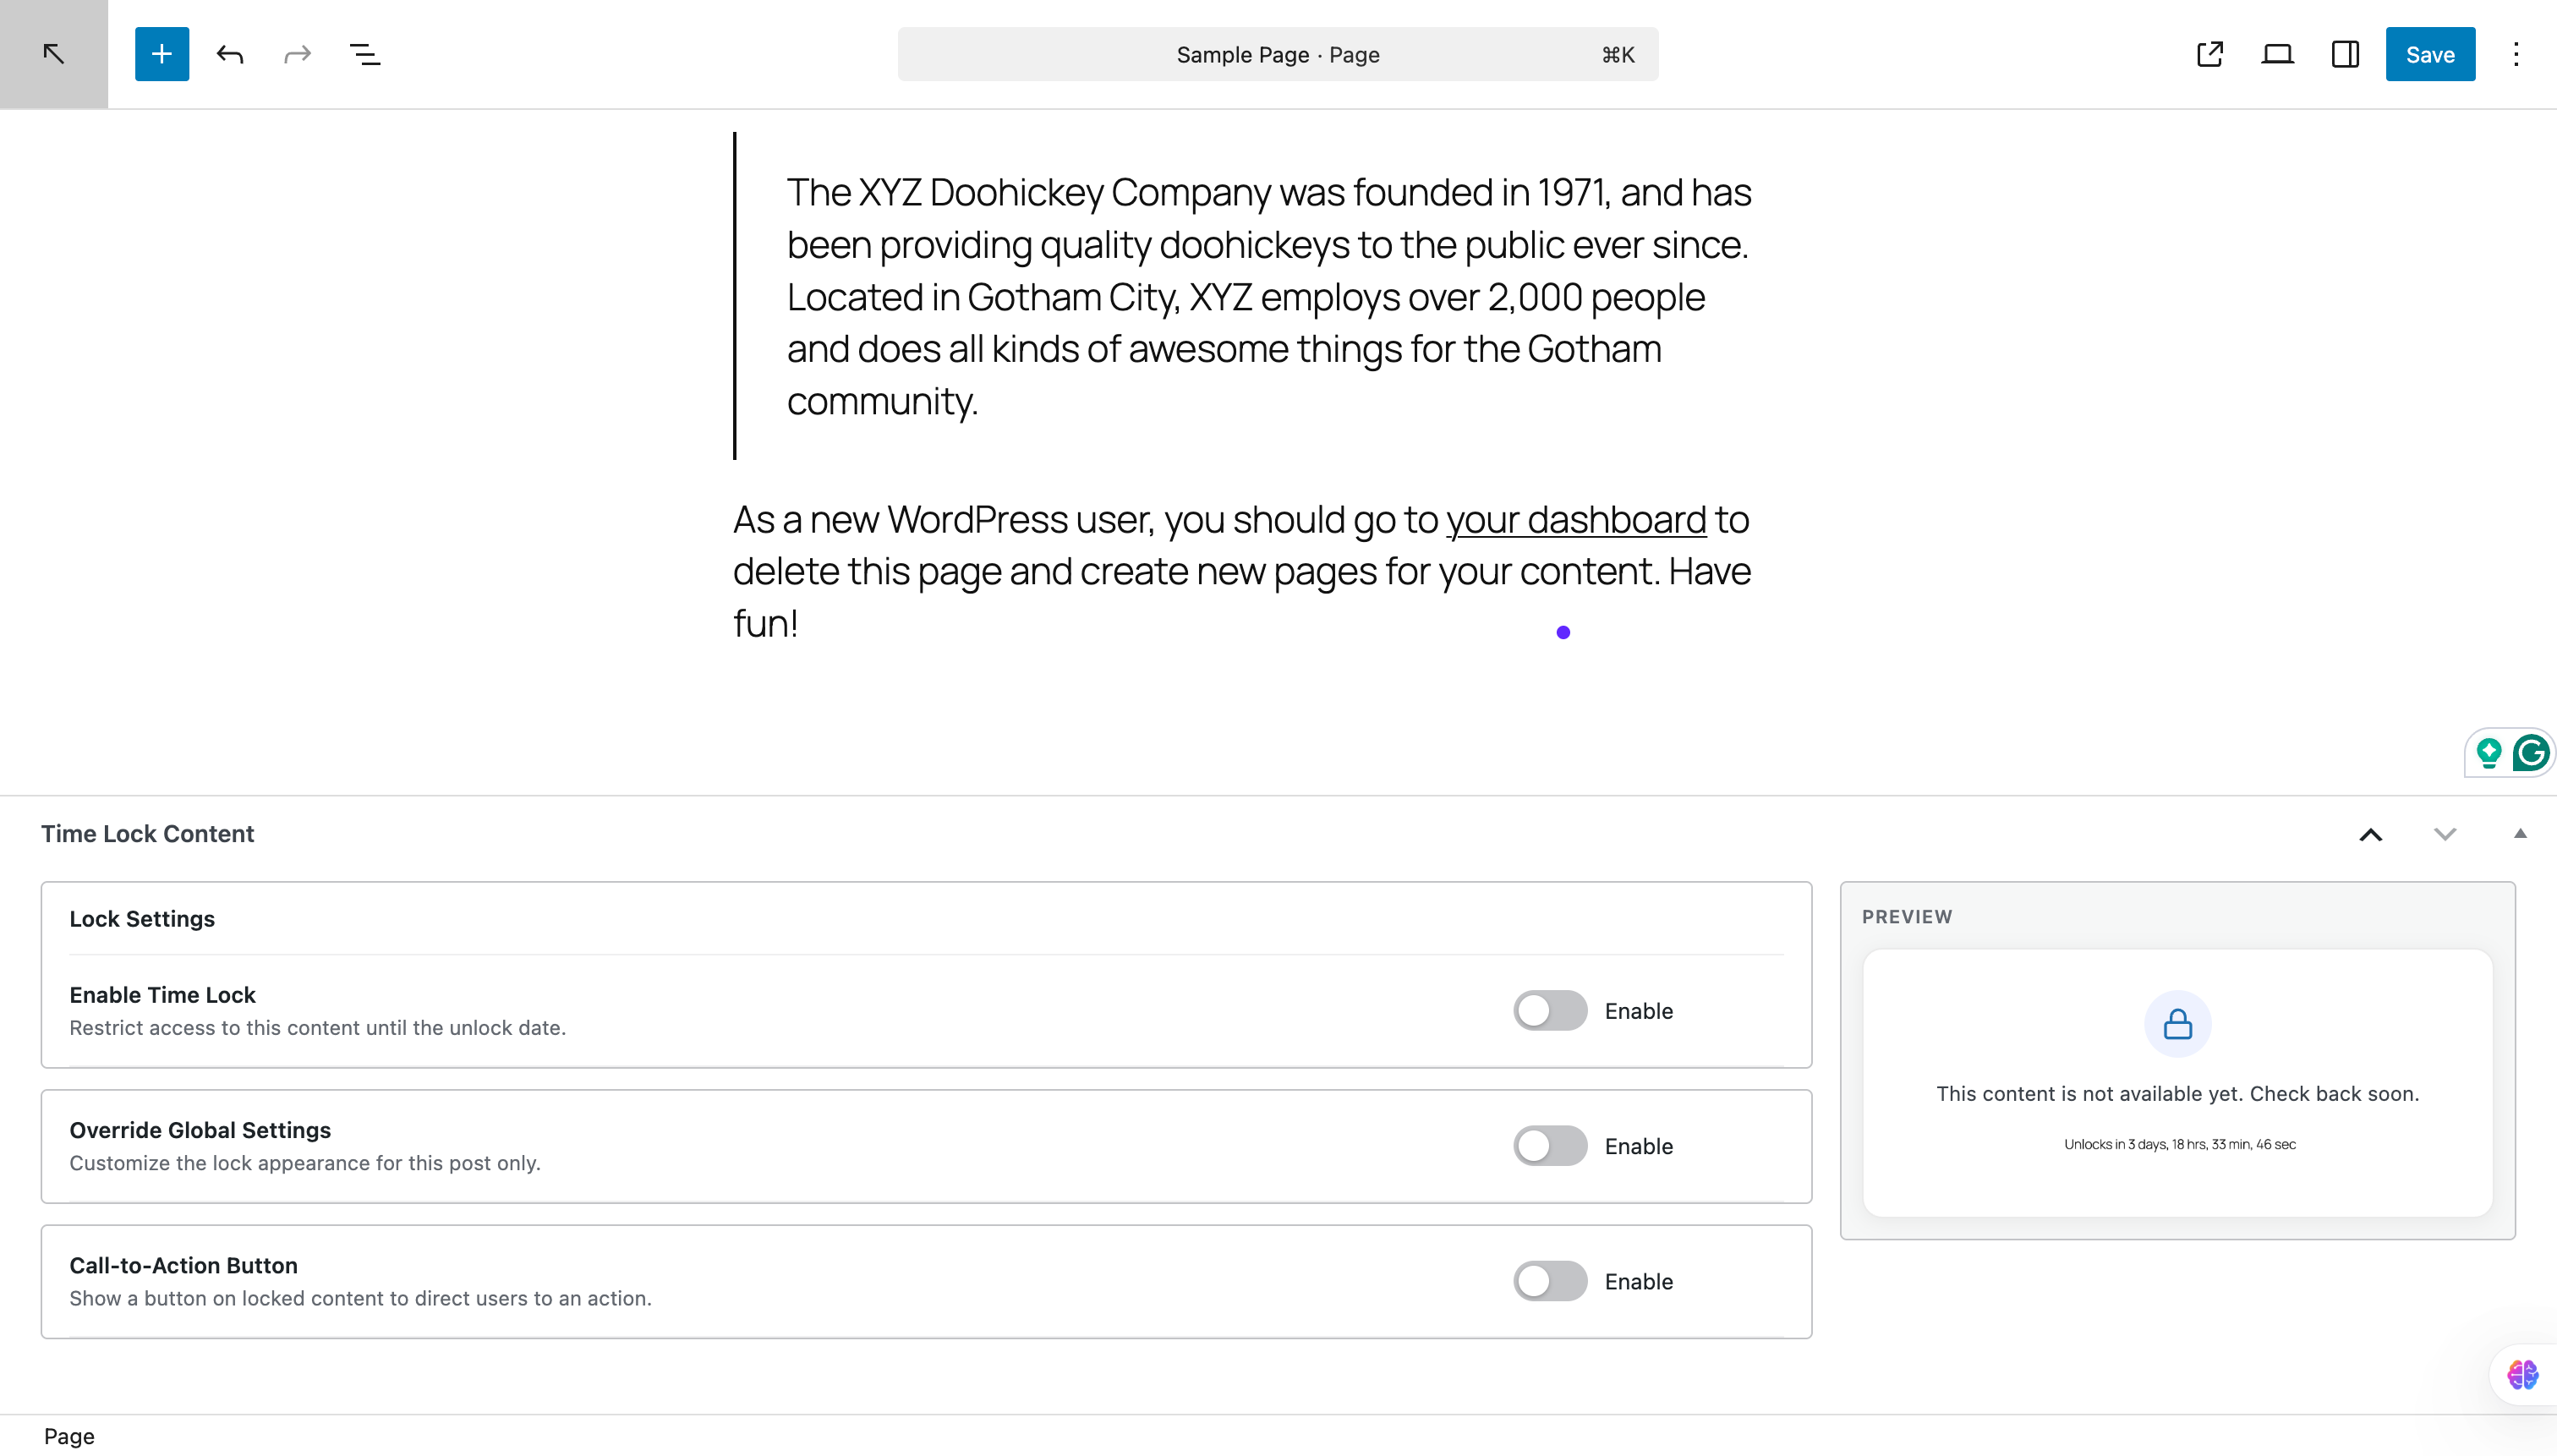View the page in a new tab
This screenshot has width=2557, height=1456.
tap(2209, 54)
